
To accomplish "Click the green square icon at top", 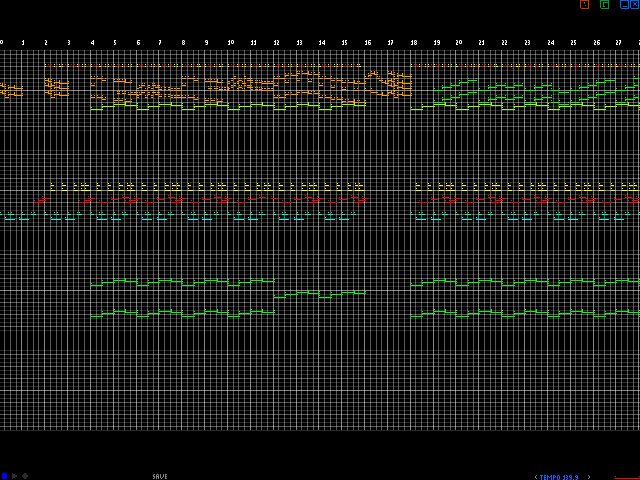I will tap(604, 5).
